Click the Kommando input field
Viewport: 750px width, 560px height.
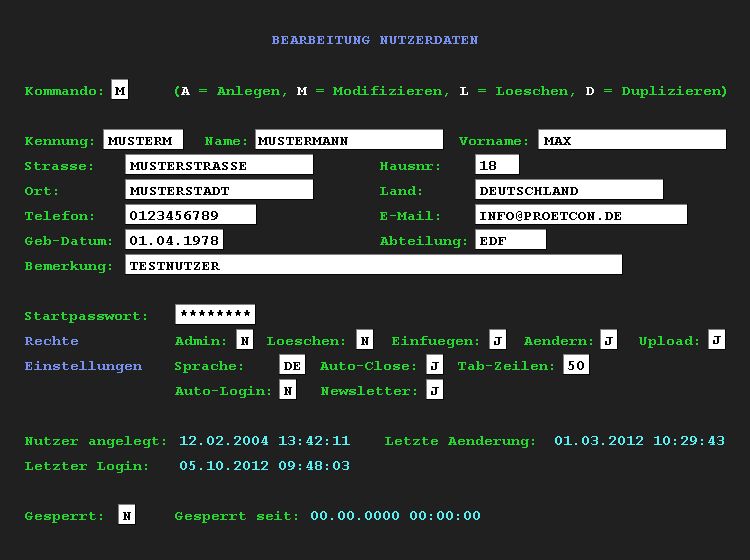pos(120,90)
